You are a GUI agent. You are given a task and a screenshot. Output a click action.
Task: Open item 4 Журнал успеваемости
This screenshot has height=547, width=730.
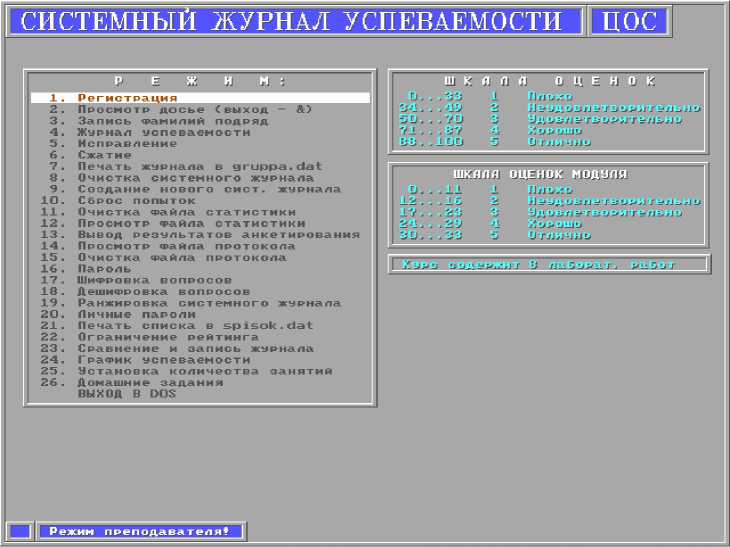[x=150, y=132]
